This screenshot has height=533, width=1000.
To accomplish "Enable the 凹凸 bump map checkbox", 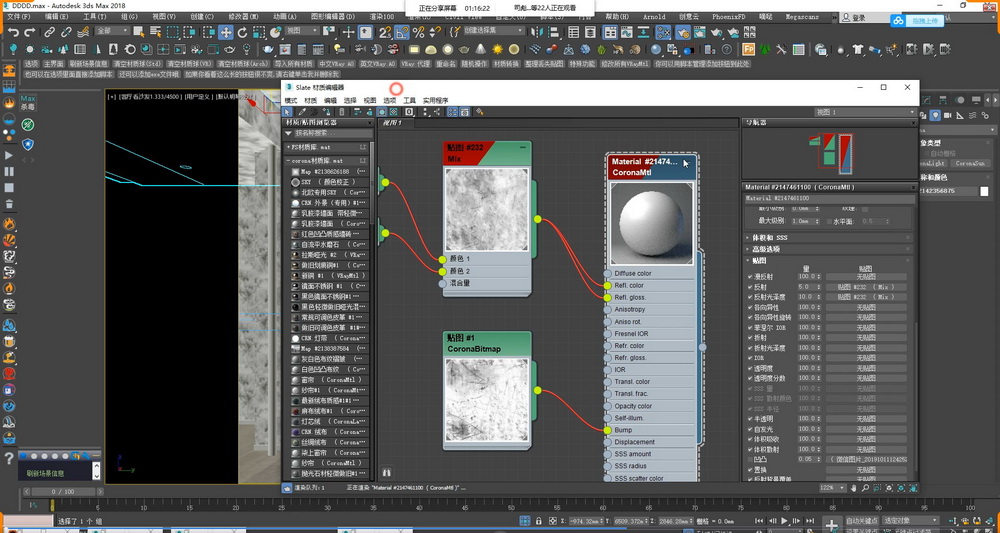I will pyautogui.click(x=750, y=459).
